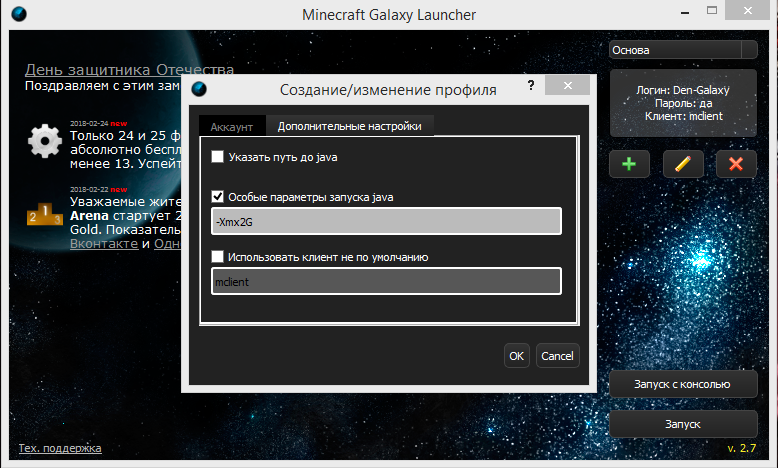The image size is (778, 468).
Task: Tick 'Использовать клиент не по умолчанию' checkbox
Action: pyautogui.click(x=218, y=257)
